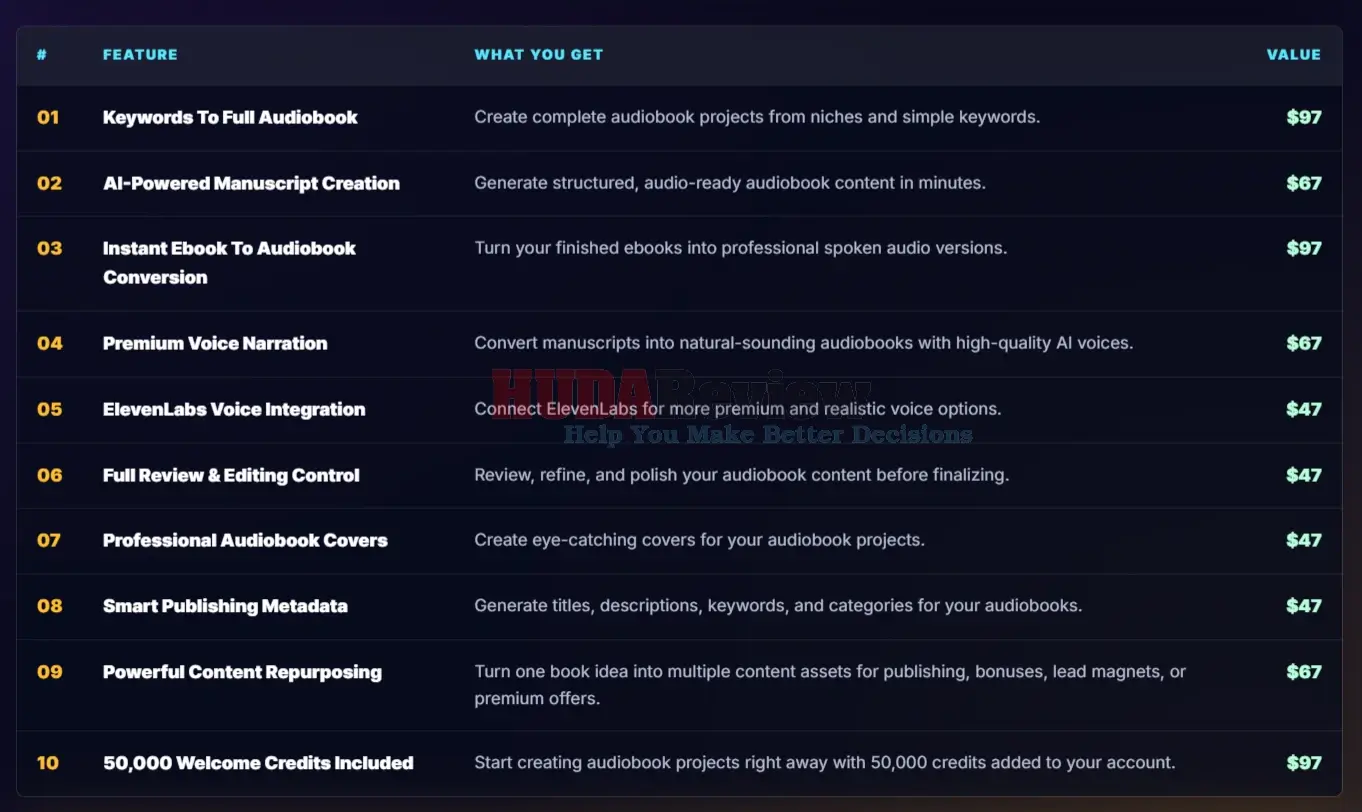Click 'Smart Publishing Metadata' feature name

pos(225,606)
